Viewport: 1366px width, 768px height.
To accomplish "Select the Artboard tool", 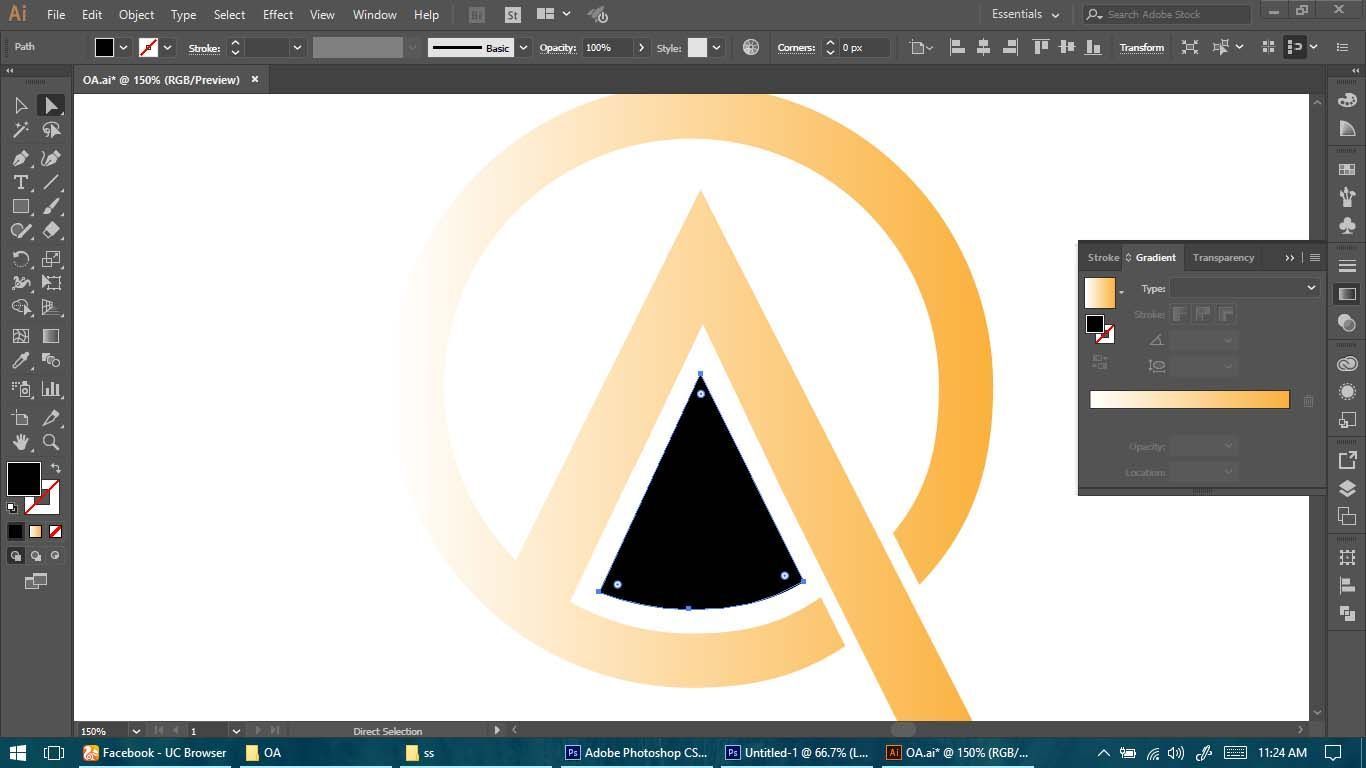I will [20, 417].
